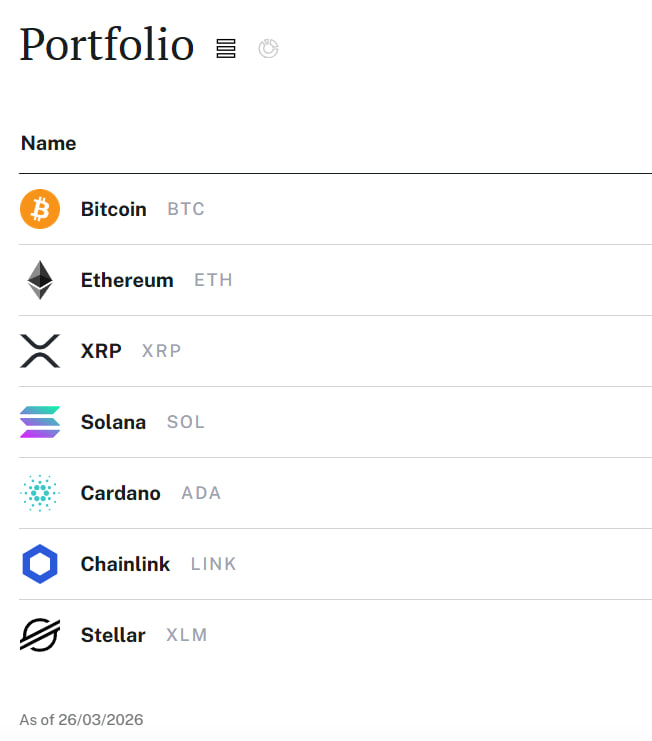The height and width of the screenshot is (741, 652).
Task: Select the Chainlink name text
Action: [126, 564]
